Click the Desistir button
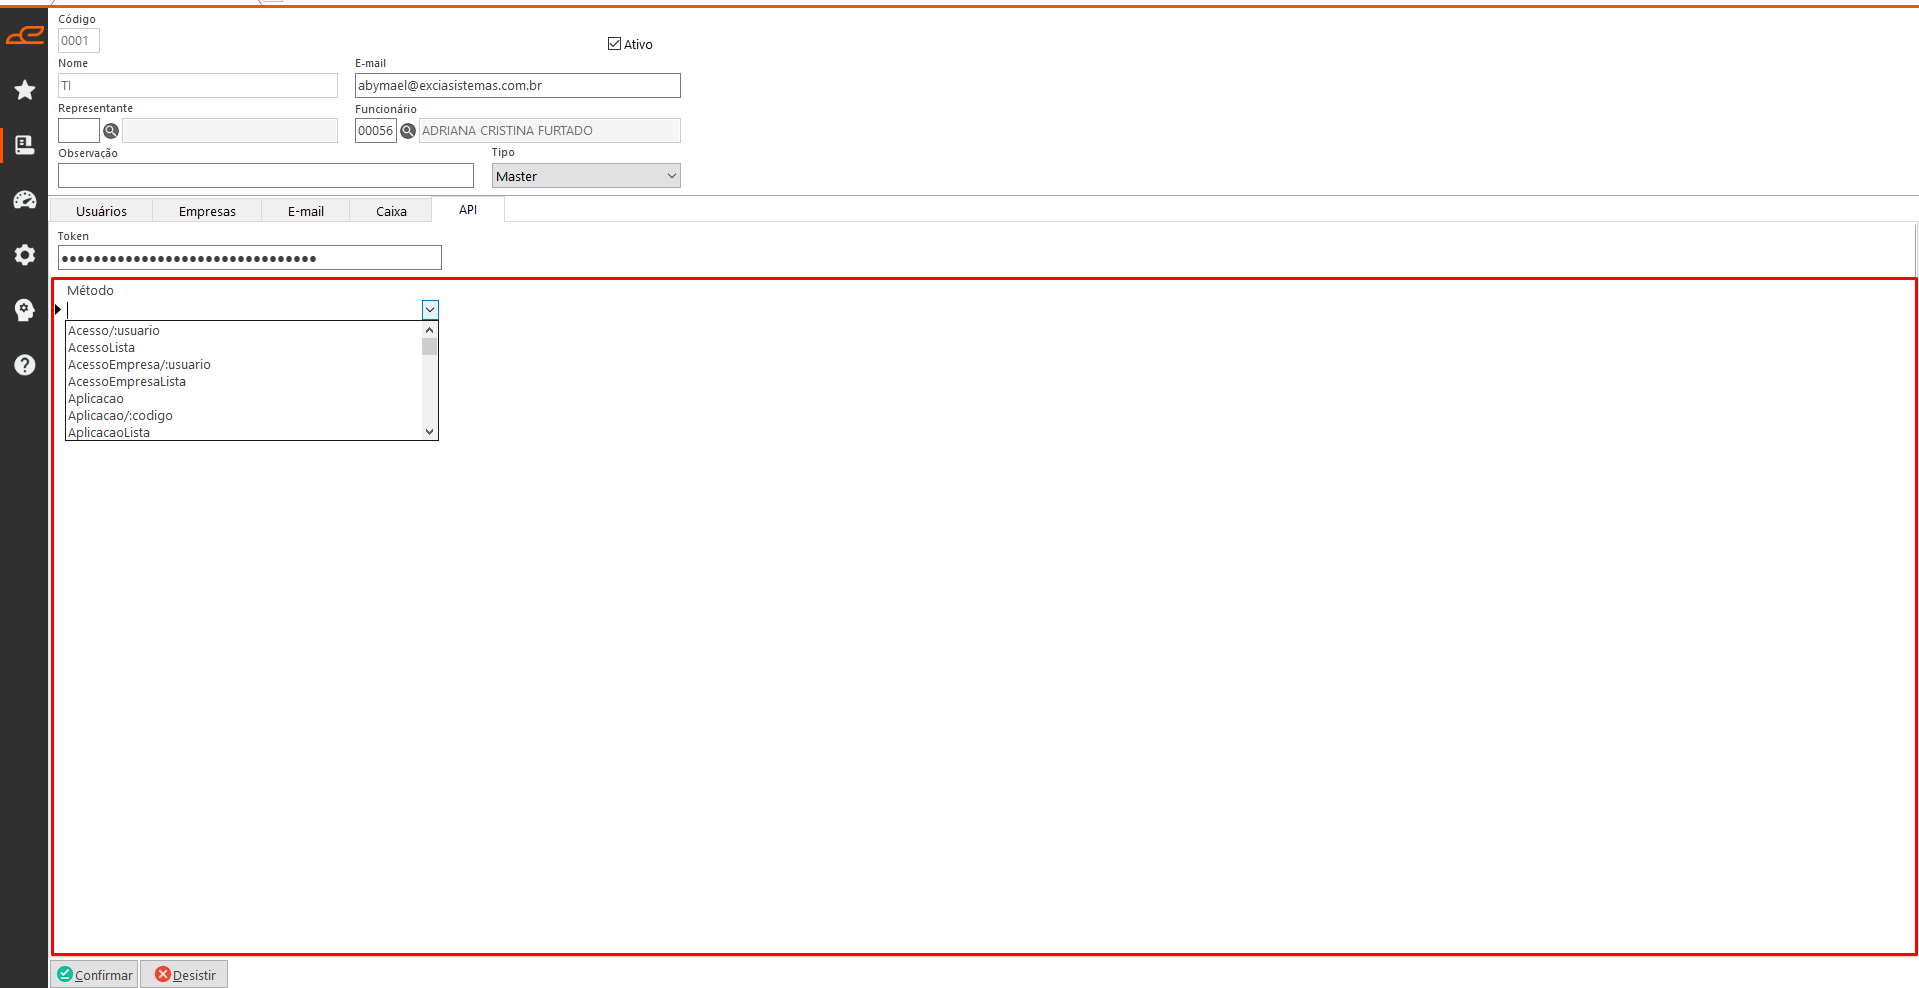This screenshot has width=1919, height=988. coord(185,975)
